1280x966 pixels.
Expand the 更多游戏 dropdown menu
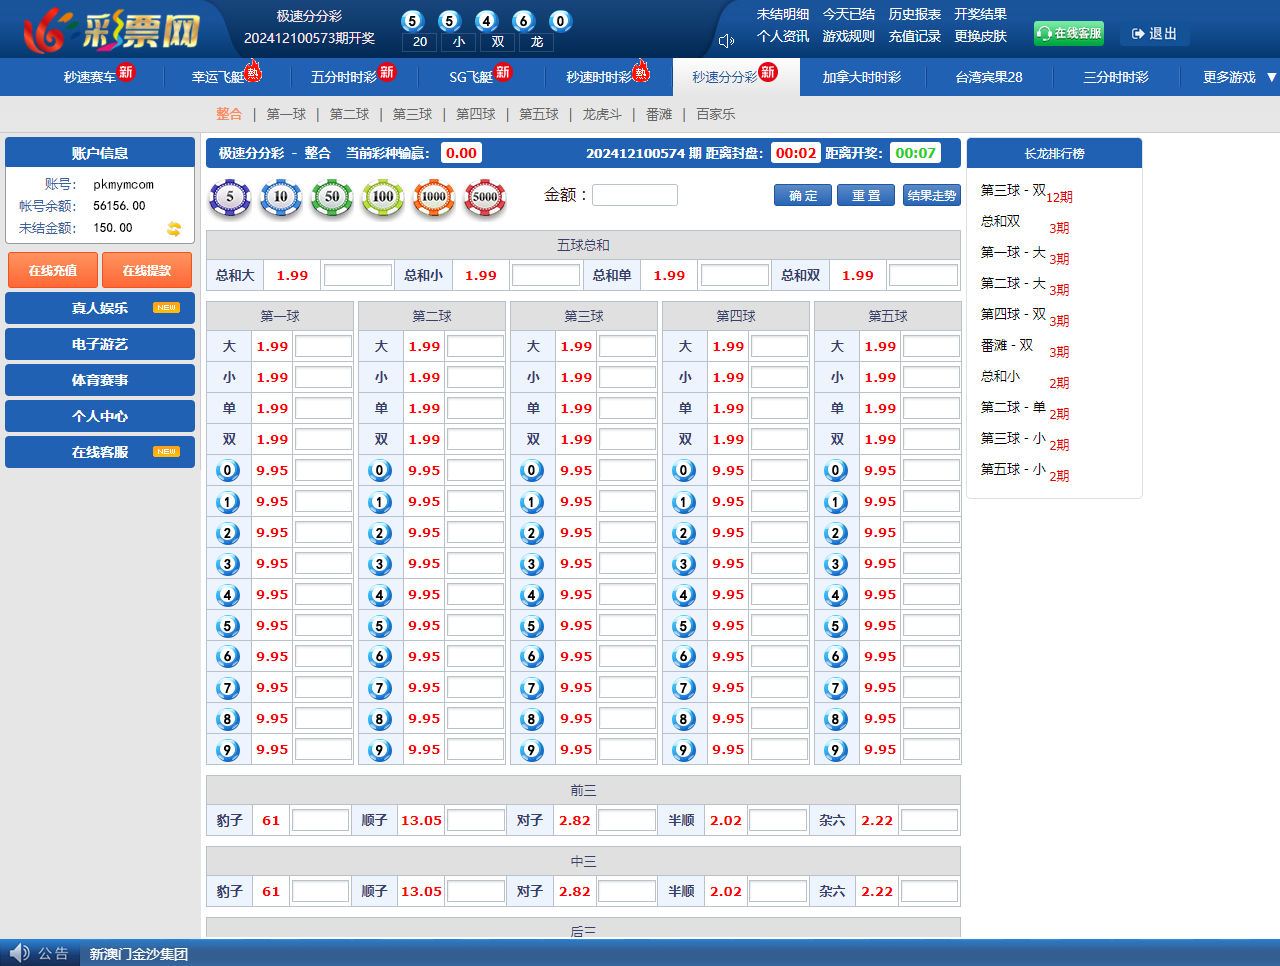point(1239,77)
